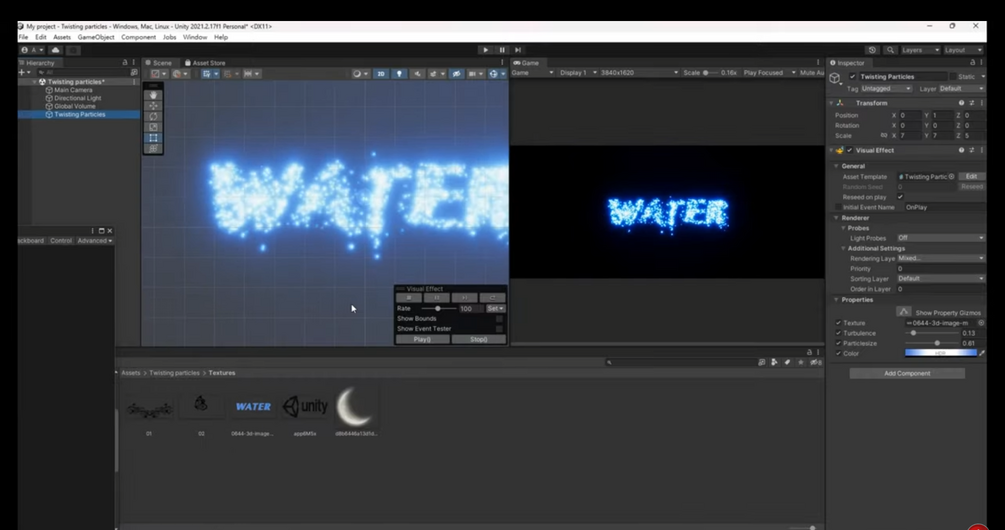Toggle Visual Effect component enabled checkbox
1005x530 pixels.
pos(850,150)
